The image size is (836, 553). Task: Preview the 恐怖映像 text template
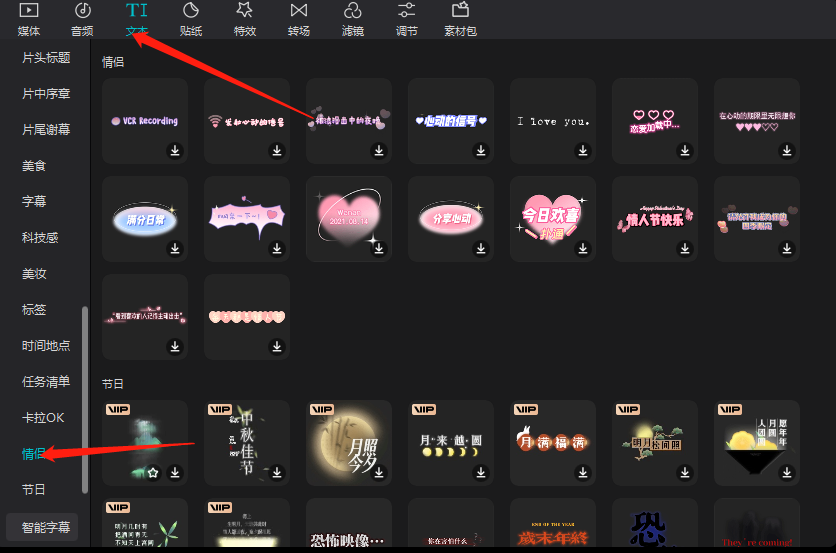pos(349,523)
